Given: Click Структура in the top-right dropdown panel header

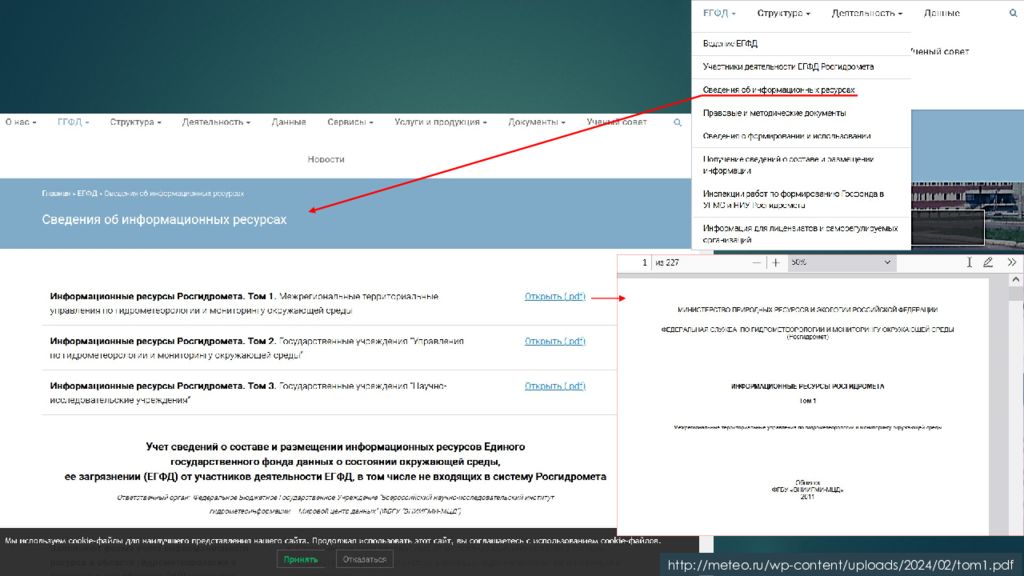Looking at the screenshot, I should point(784,13).
